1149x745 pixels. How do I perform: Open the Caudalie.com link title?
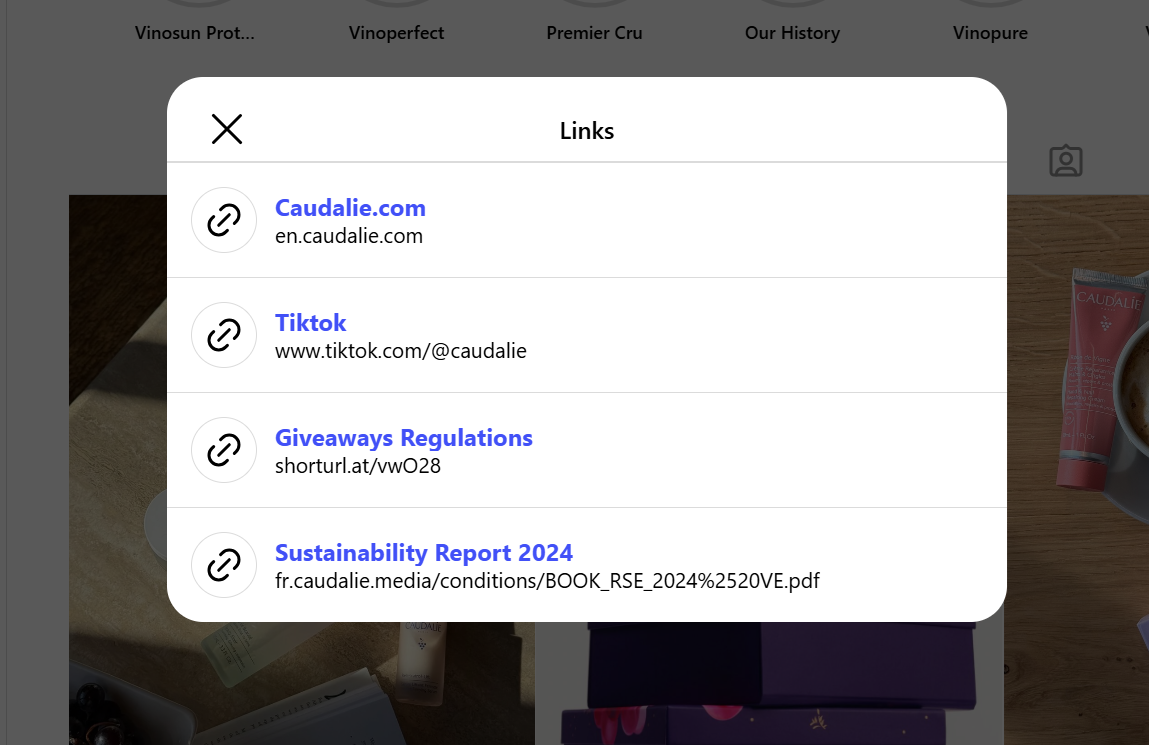tap(350, 208)
